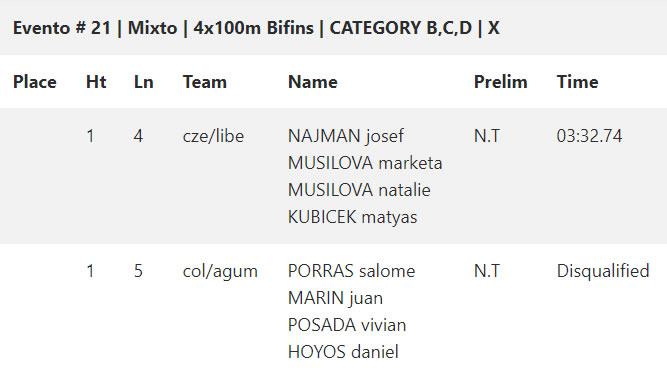Click the Ln column header
667x377 pixels.
[x=143, y=82]
